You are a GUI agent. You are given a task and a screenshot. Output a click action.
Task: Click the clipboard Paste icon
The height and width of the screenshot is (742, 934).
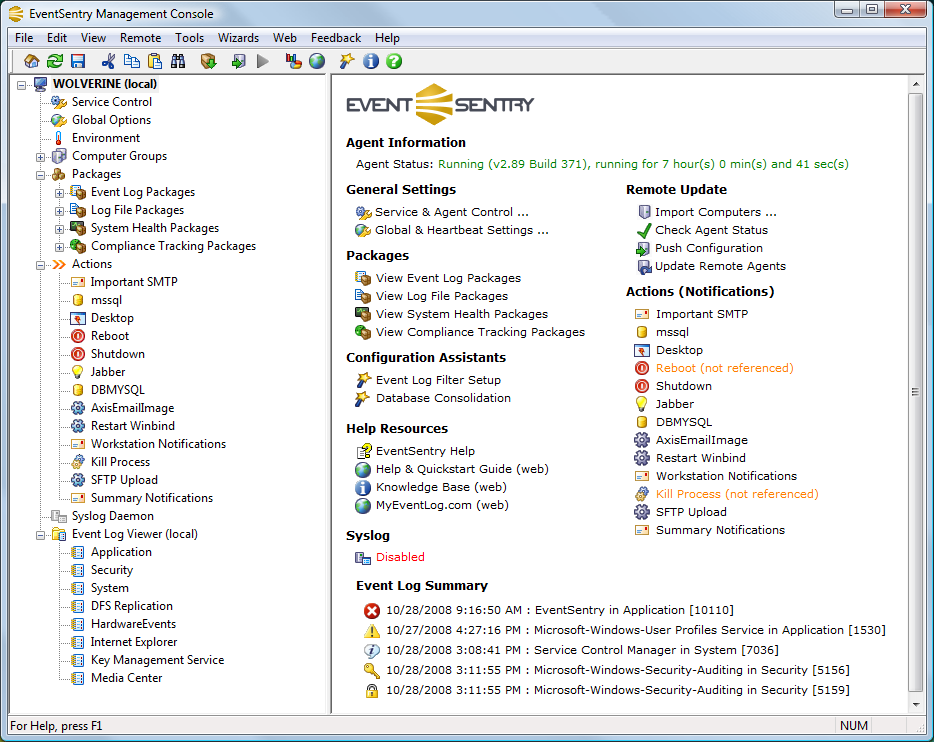[x=155, y=61]
